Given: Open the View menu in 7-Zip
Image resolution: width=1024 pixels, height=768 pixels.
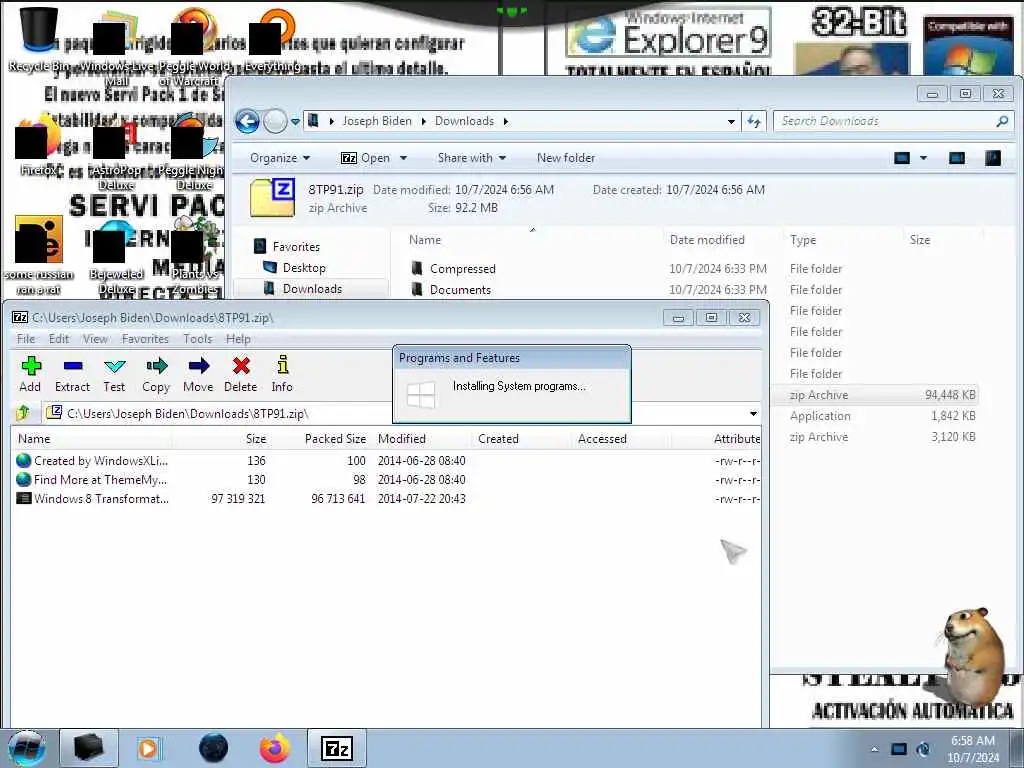Looking at the screenshot, I should pos(95,339).
